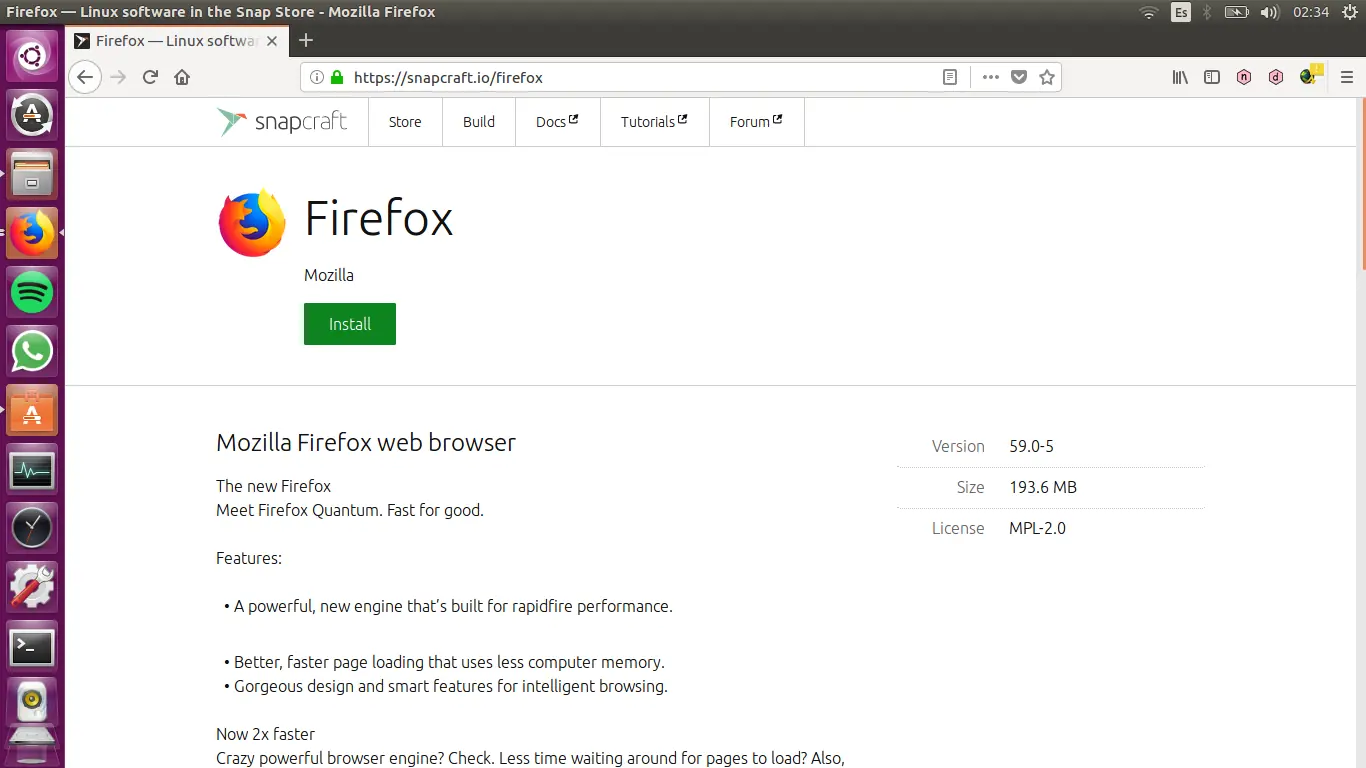Show site information icon in address bar

pyautogui.click(x=317, y=77)
